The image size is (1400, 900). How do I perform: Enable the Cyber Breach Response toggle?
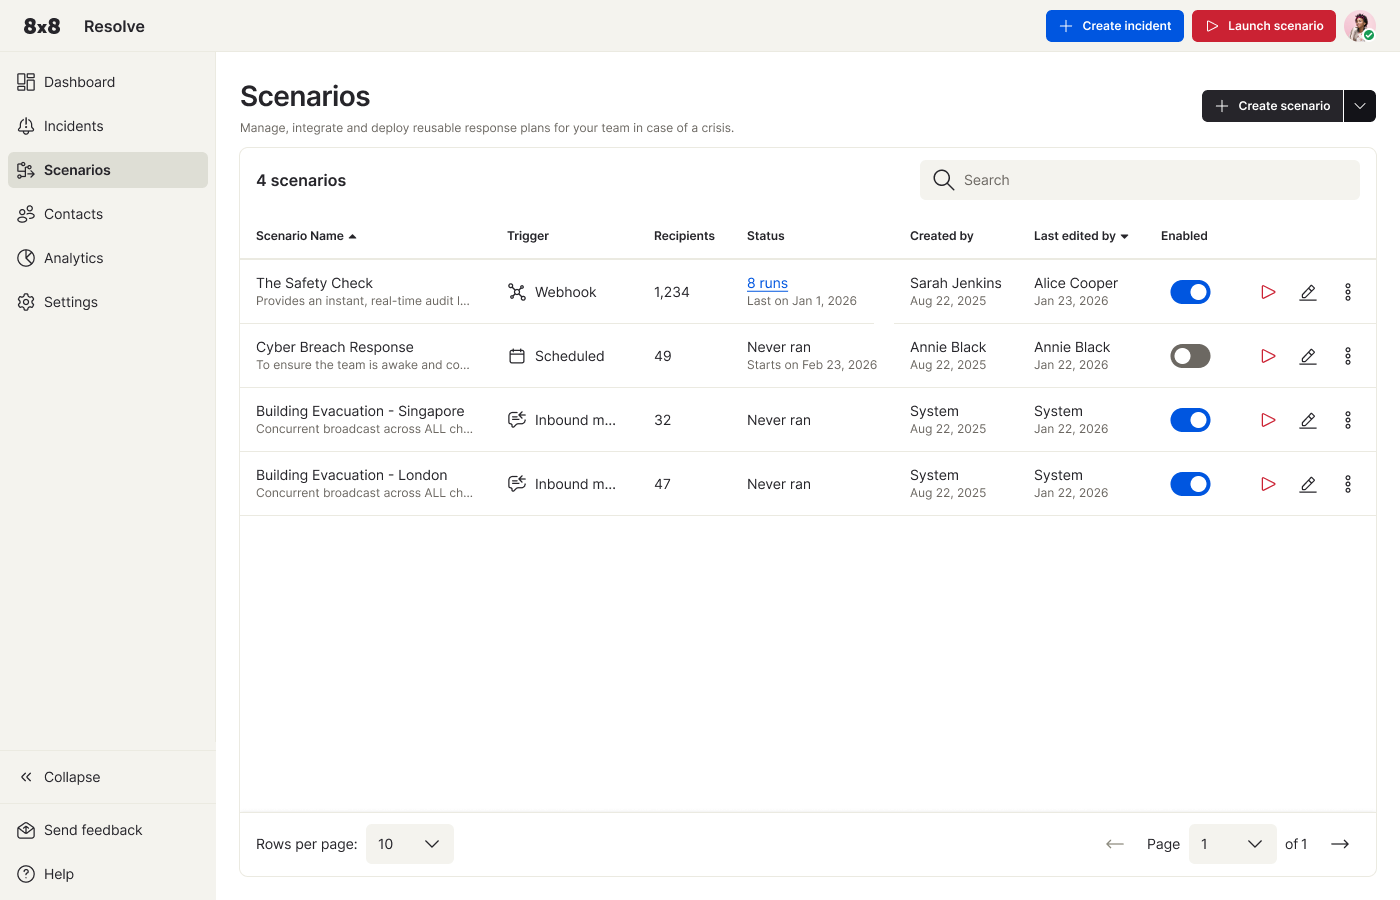tap(1190, 356)
